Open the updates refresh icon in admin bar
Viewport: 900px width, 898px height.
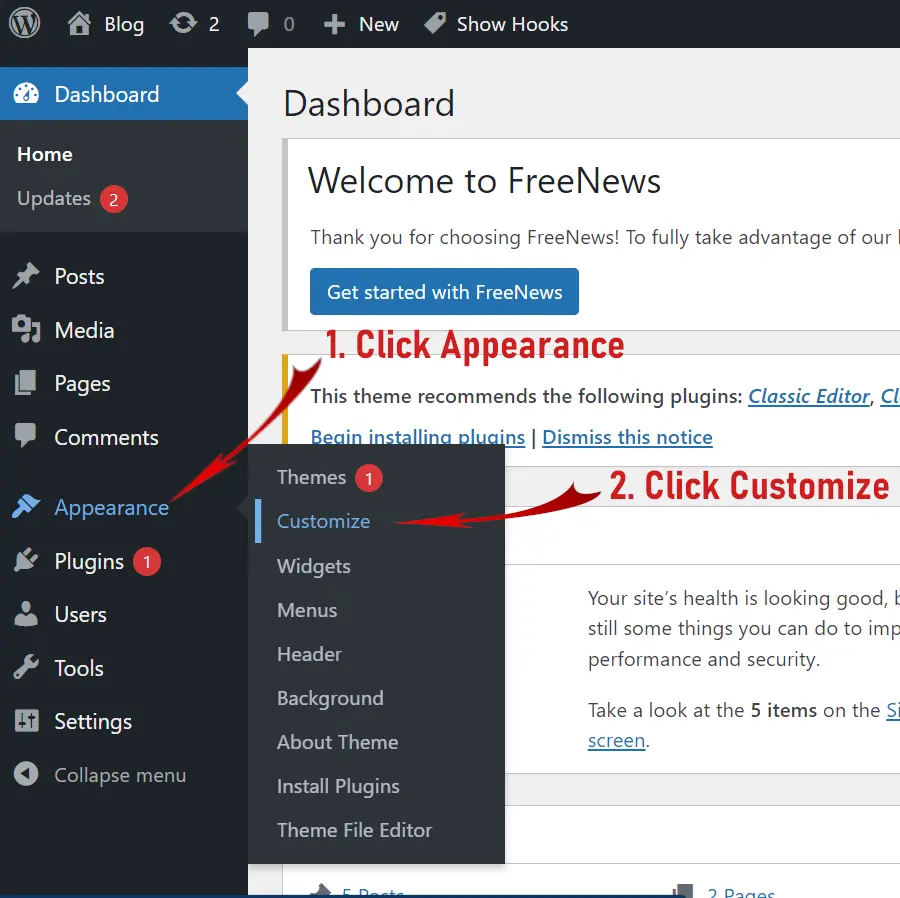(183, 24)
